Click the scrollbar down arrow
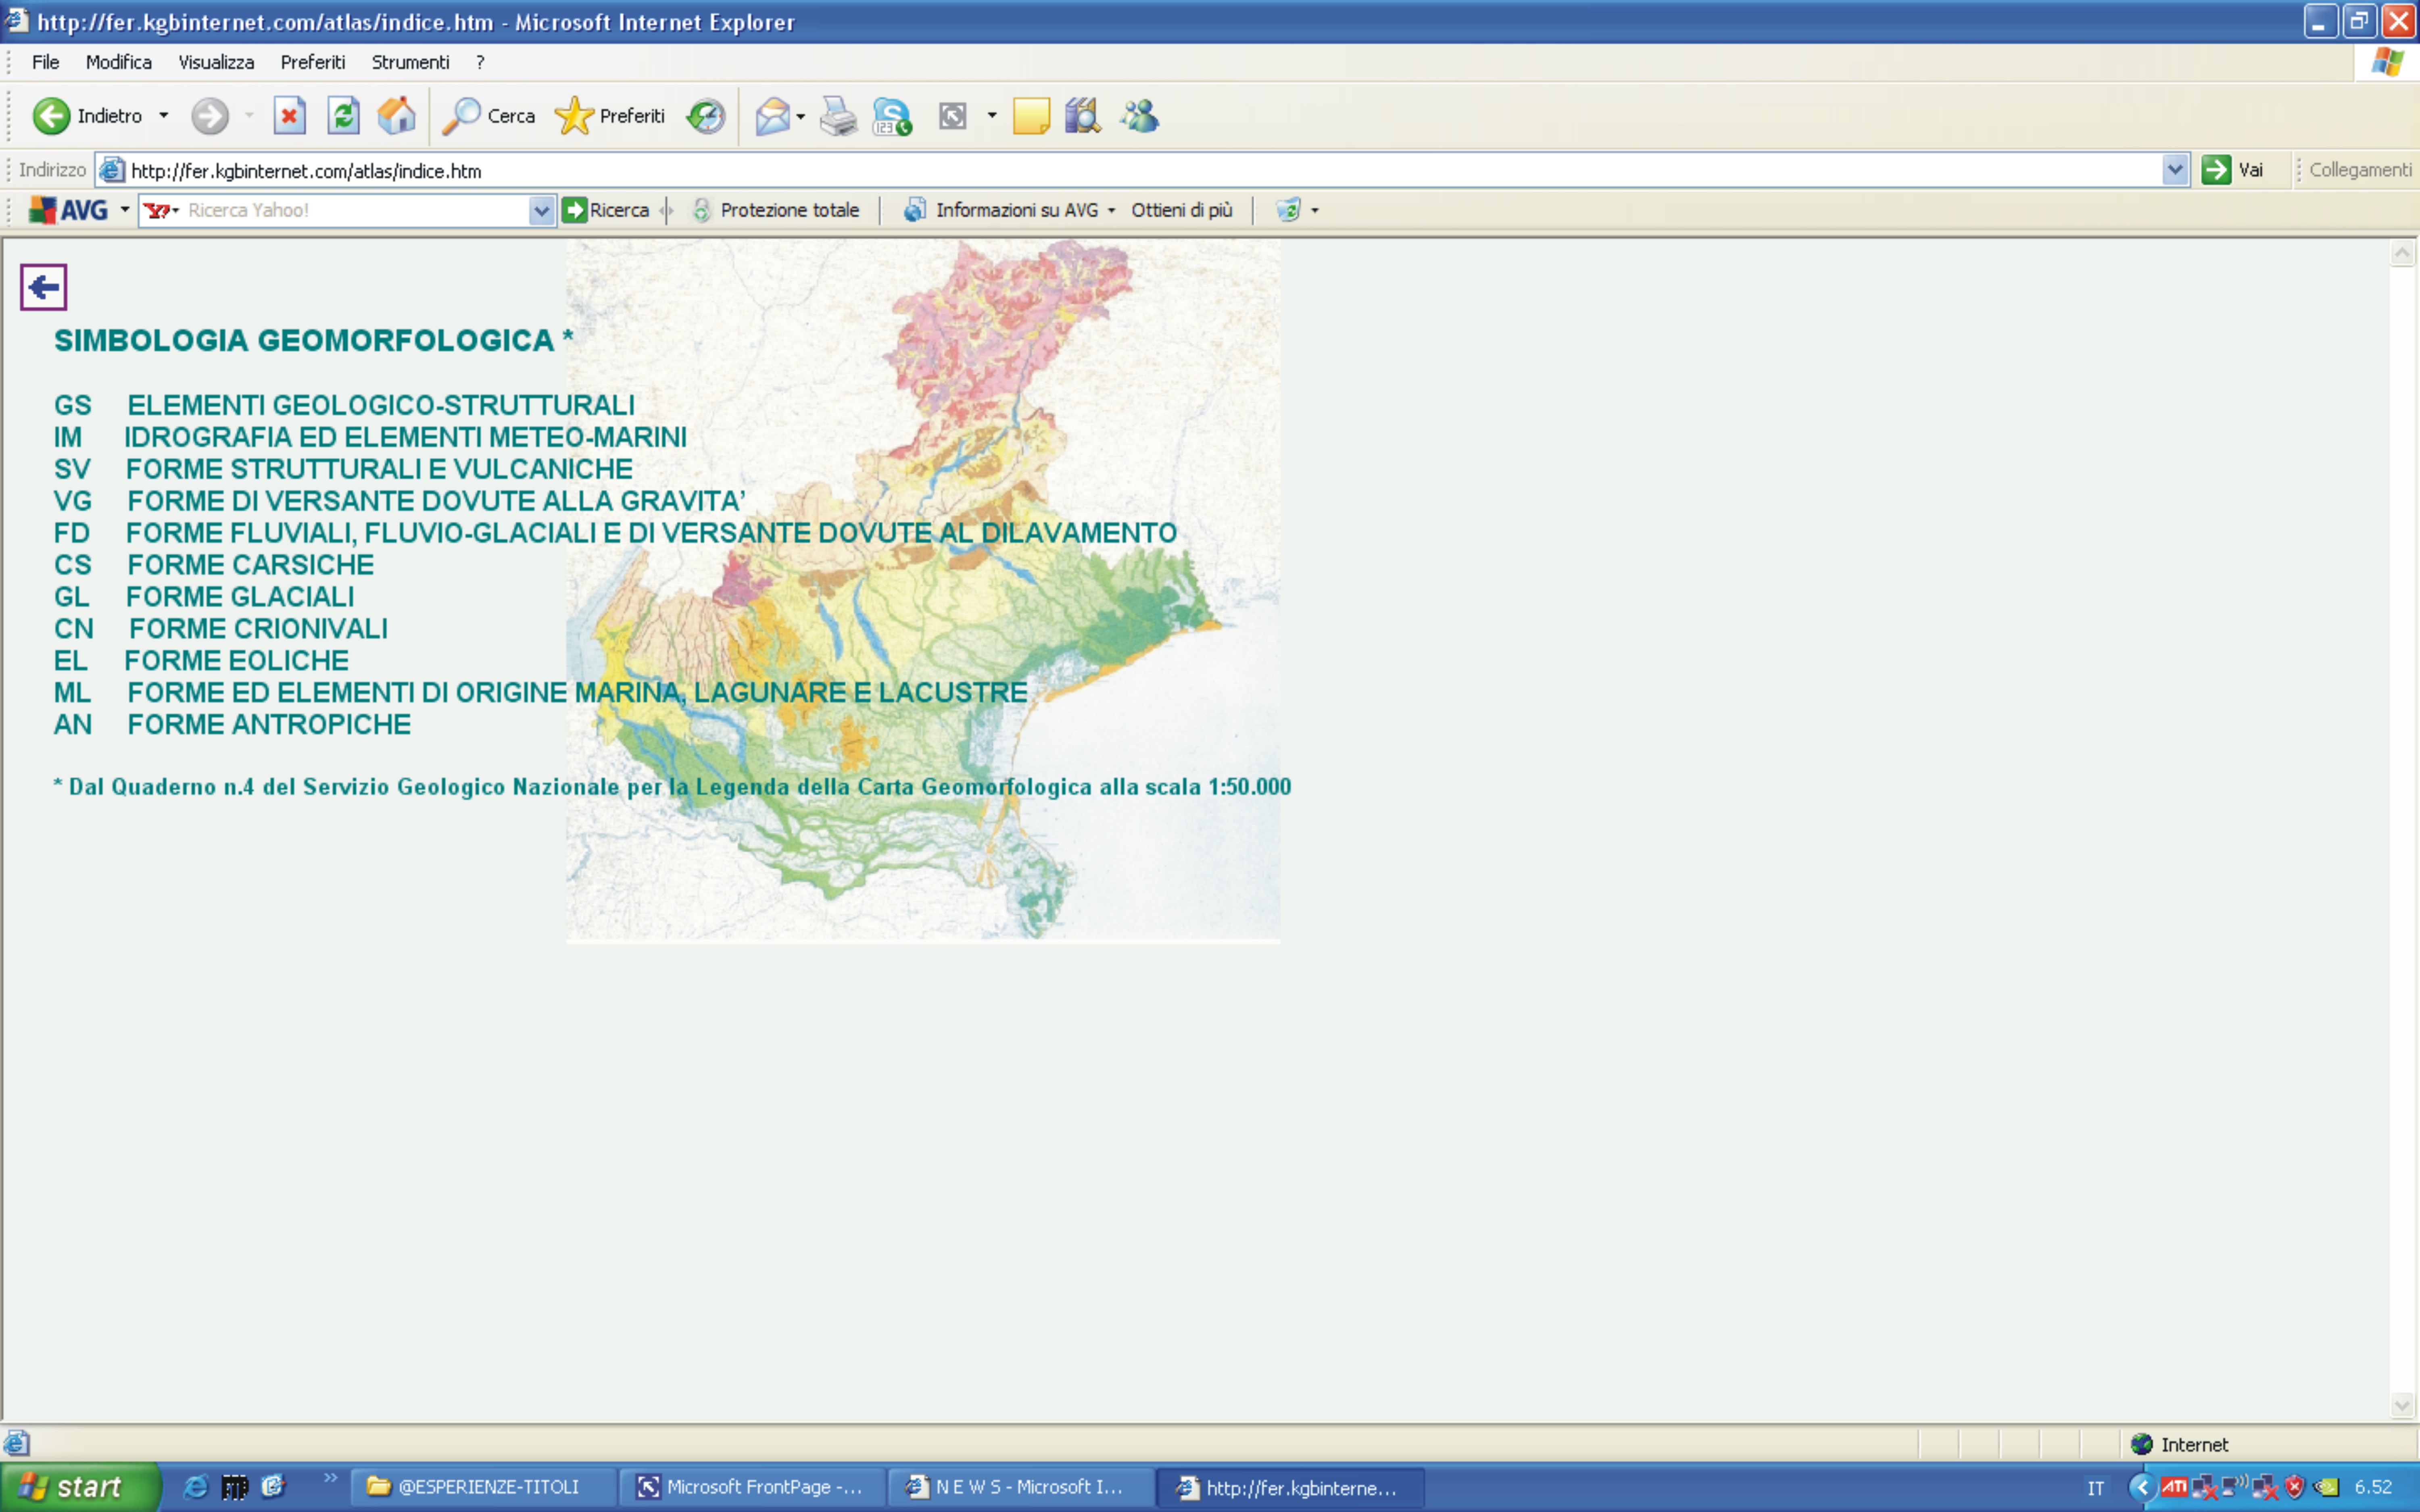2420x1512 pixels. tap(2402, 1405)
